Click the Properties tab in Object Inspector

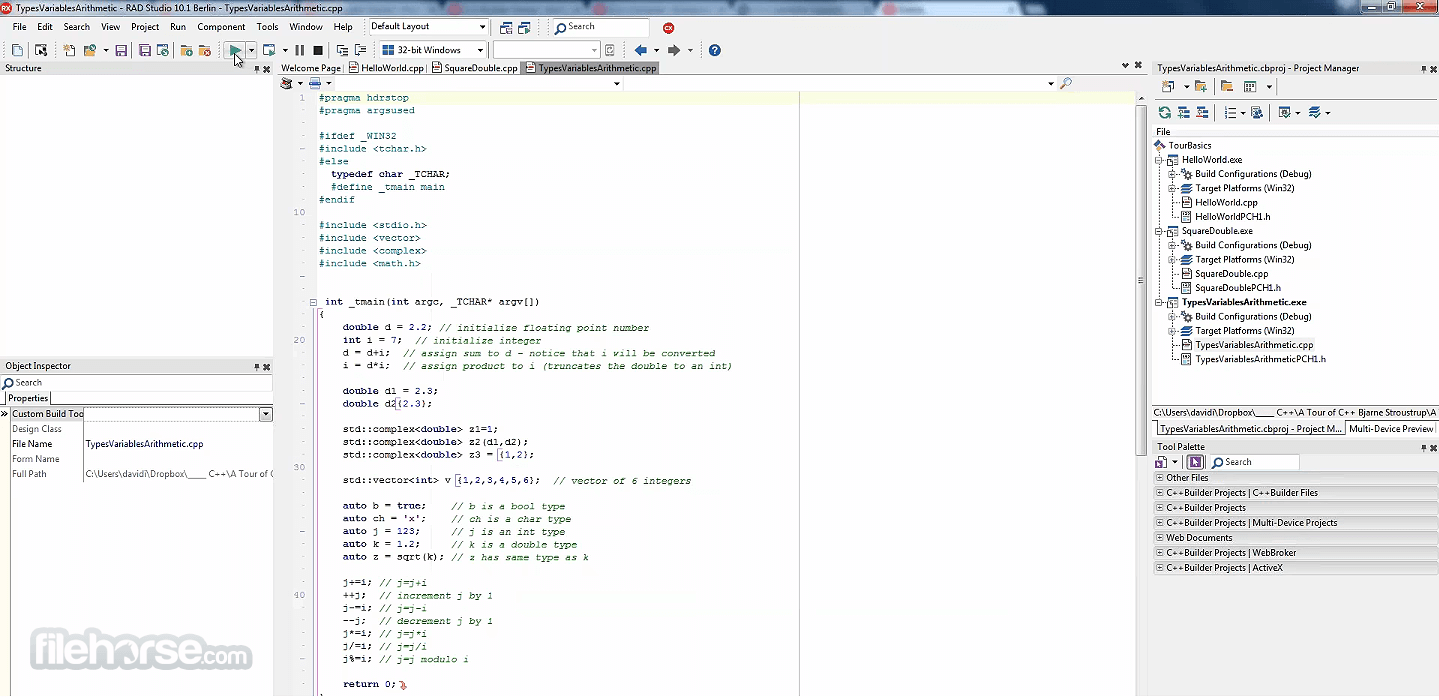click(x=28, y=398)
